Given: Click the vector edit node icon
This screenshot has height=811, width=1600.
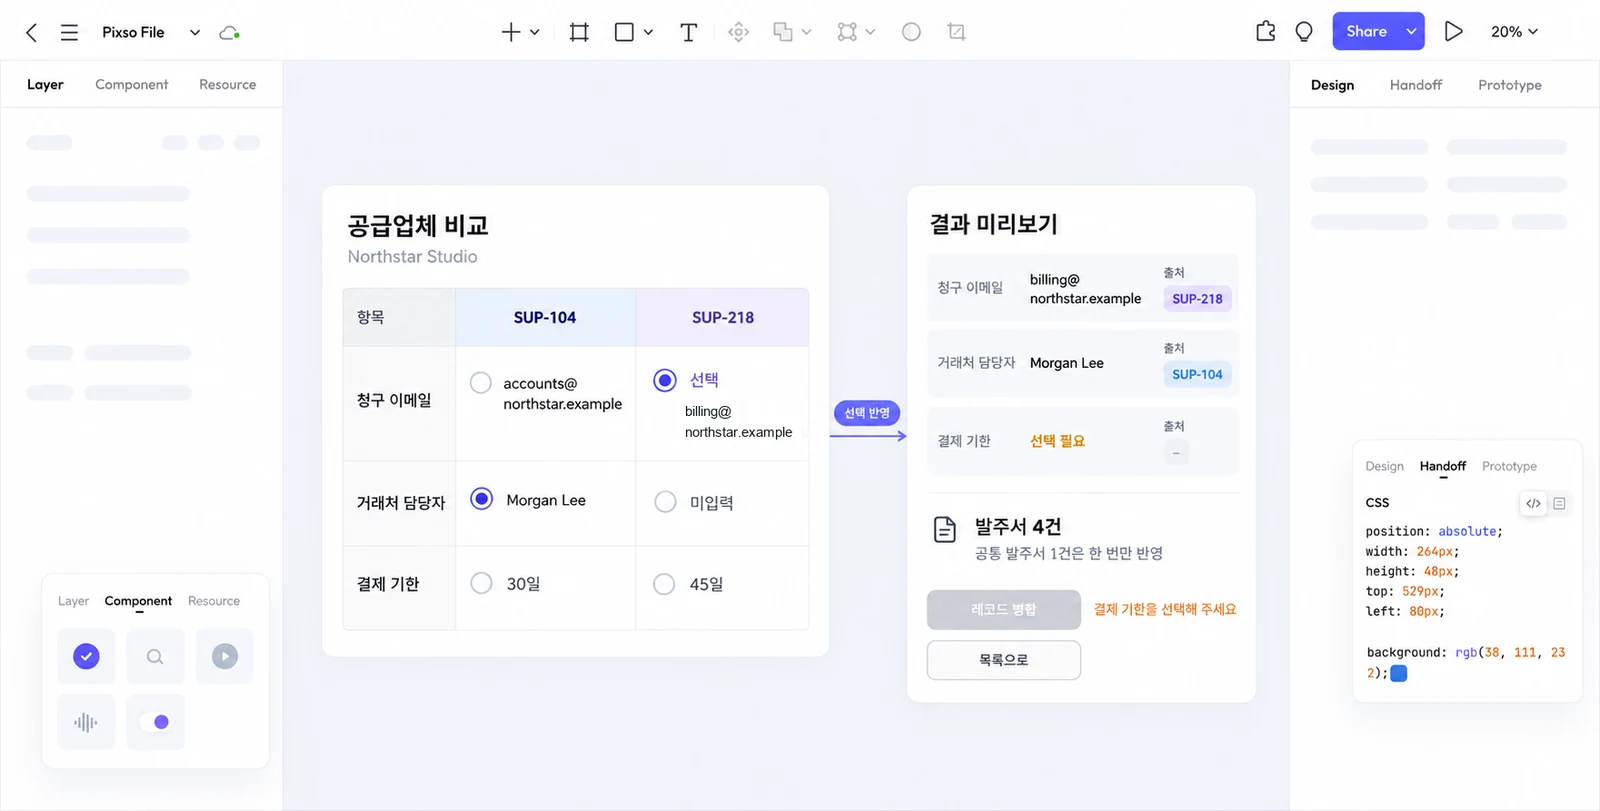Looking at the screenshot, I should coord(847,32).
